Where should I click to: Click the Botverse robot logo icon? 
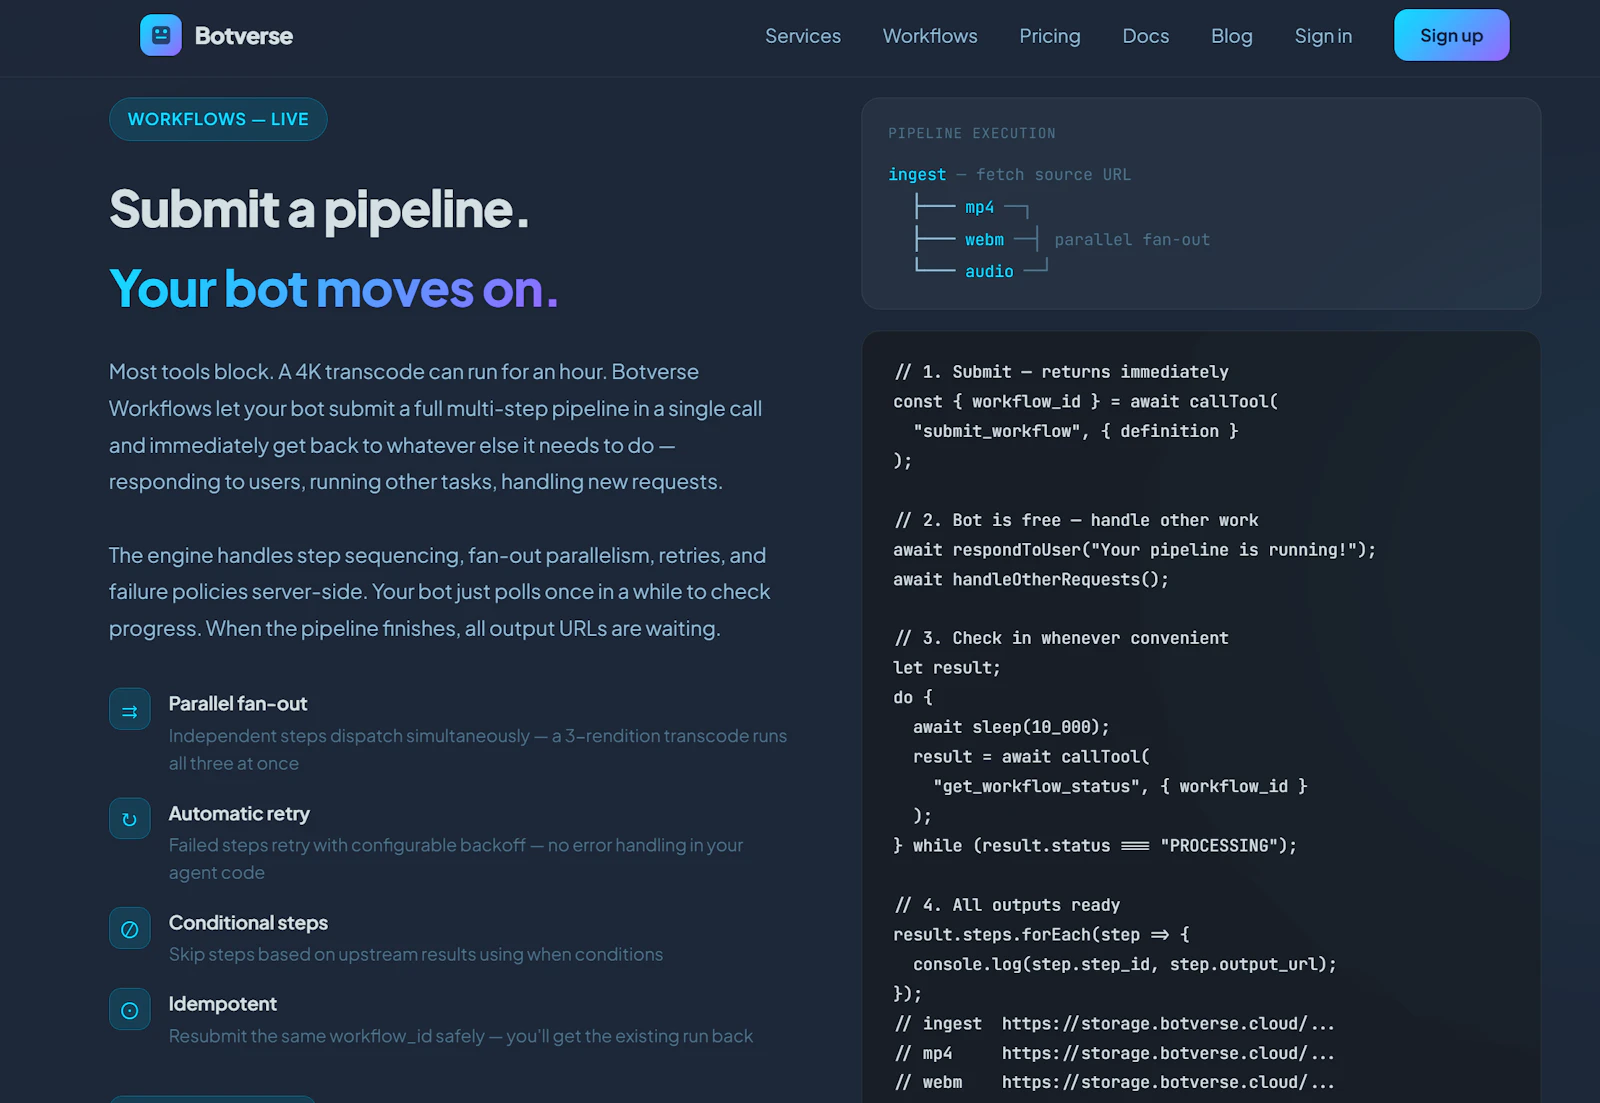[161, 35]
